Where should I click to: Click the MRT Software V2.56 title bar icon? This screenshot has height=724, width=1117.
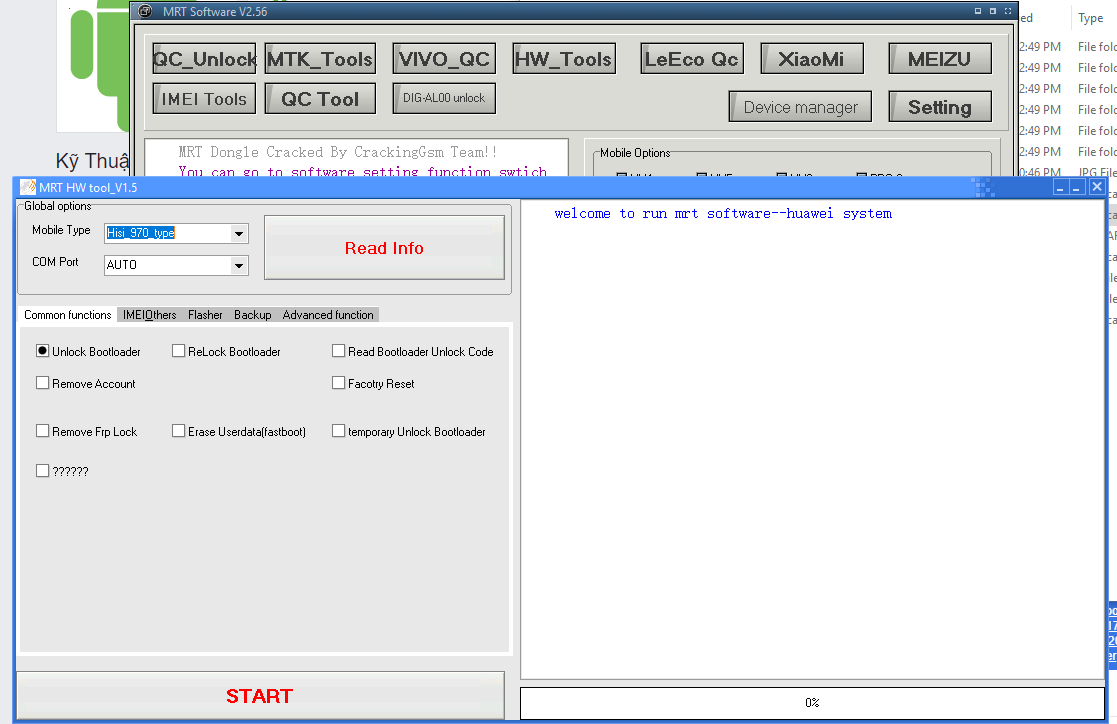tap(145, 11)
